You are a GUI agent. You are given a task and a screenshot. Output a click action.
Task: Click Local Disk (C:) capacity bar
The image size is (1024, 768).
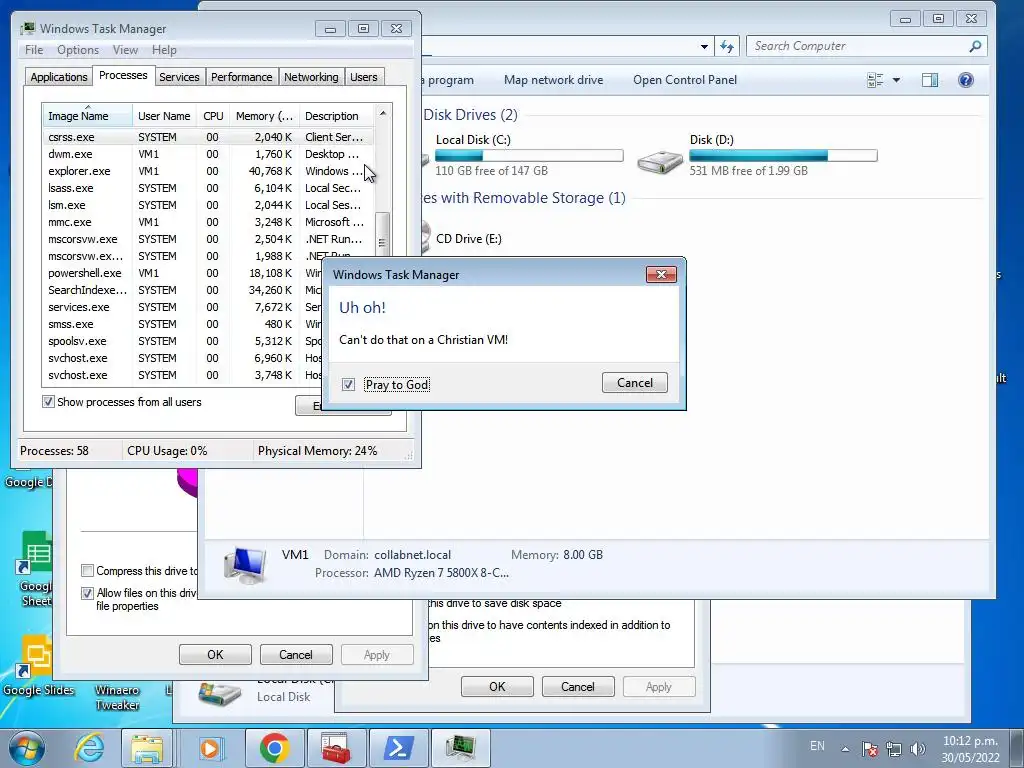point(529,155)
